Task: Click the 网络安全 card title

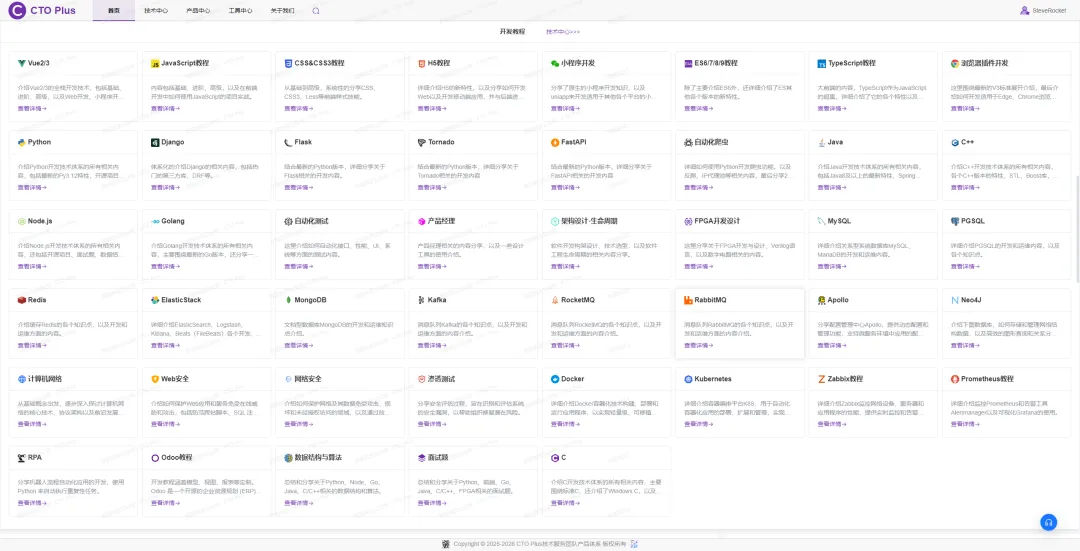Action: 308,380
